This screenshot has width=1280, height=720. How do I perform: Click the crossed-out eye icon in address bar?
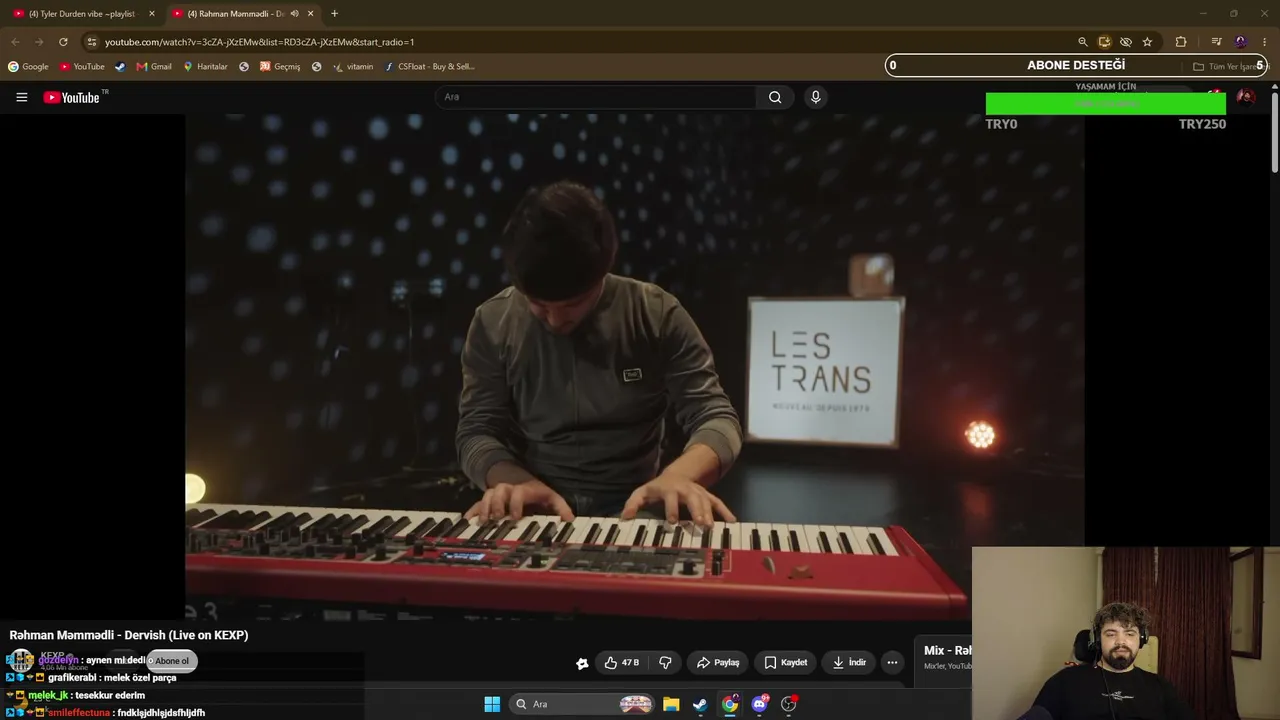(x=1126, y=42)
